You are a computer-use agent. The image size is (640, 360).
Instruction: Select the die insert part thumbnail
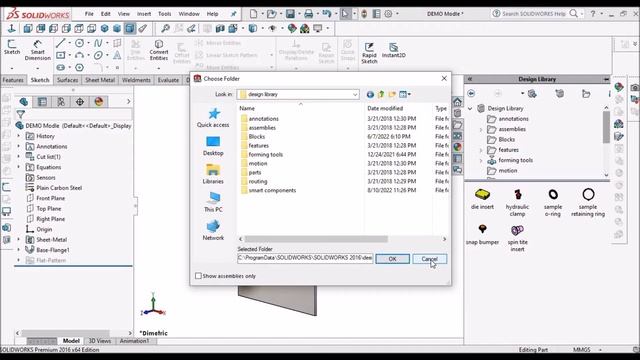(x=482, y=199)
